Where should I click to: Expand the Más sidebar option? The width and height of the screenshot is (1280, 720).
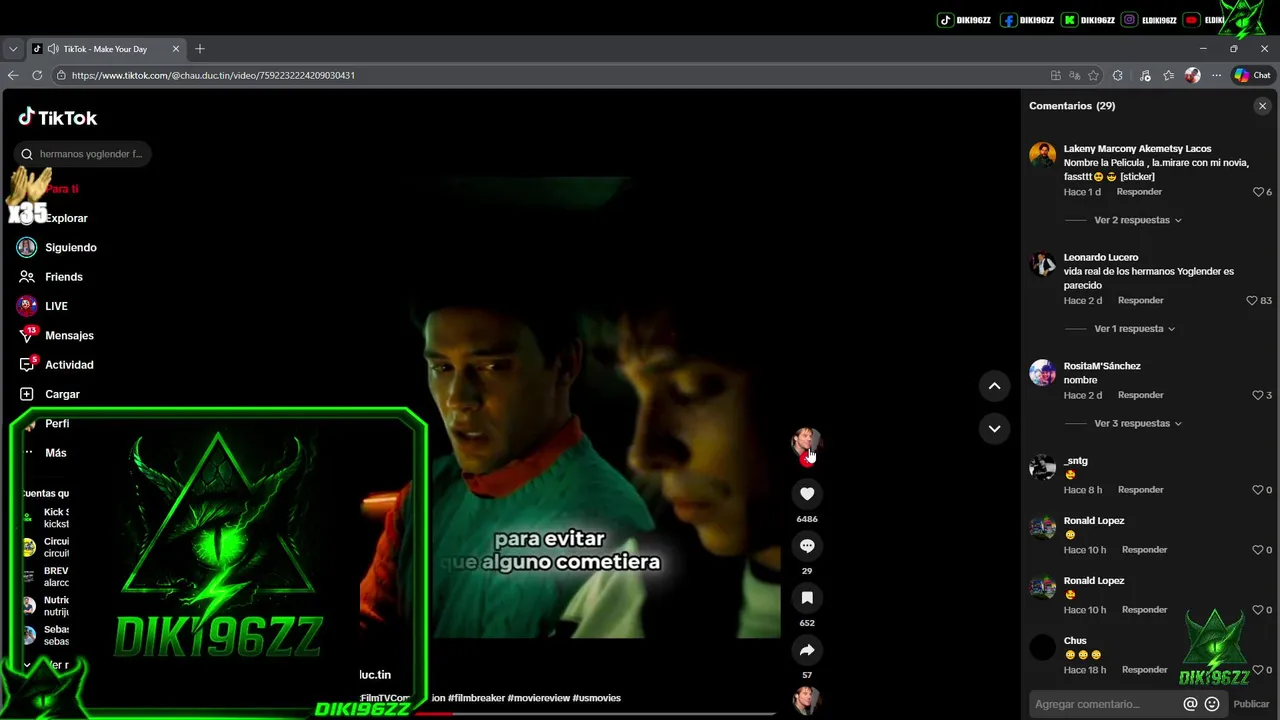(x=44, y=453)
